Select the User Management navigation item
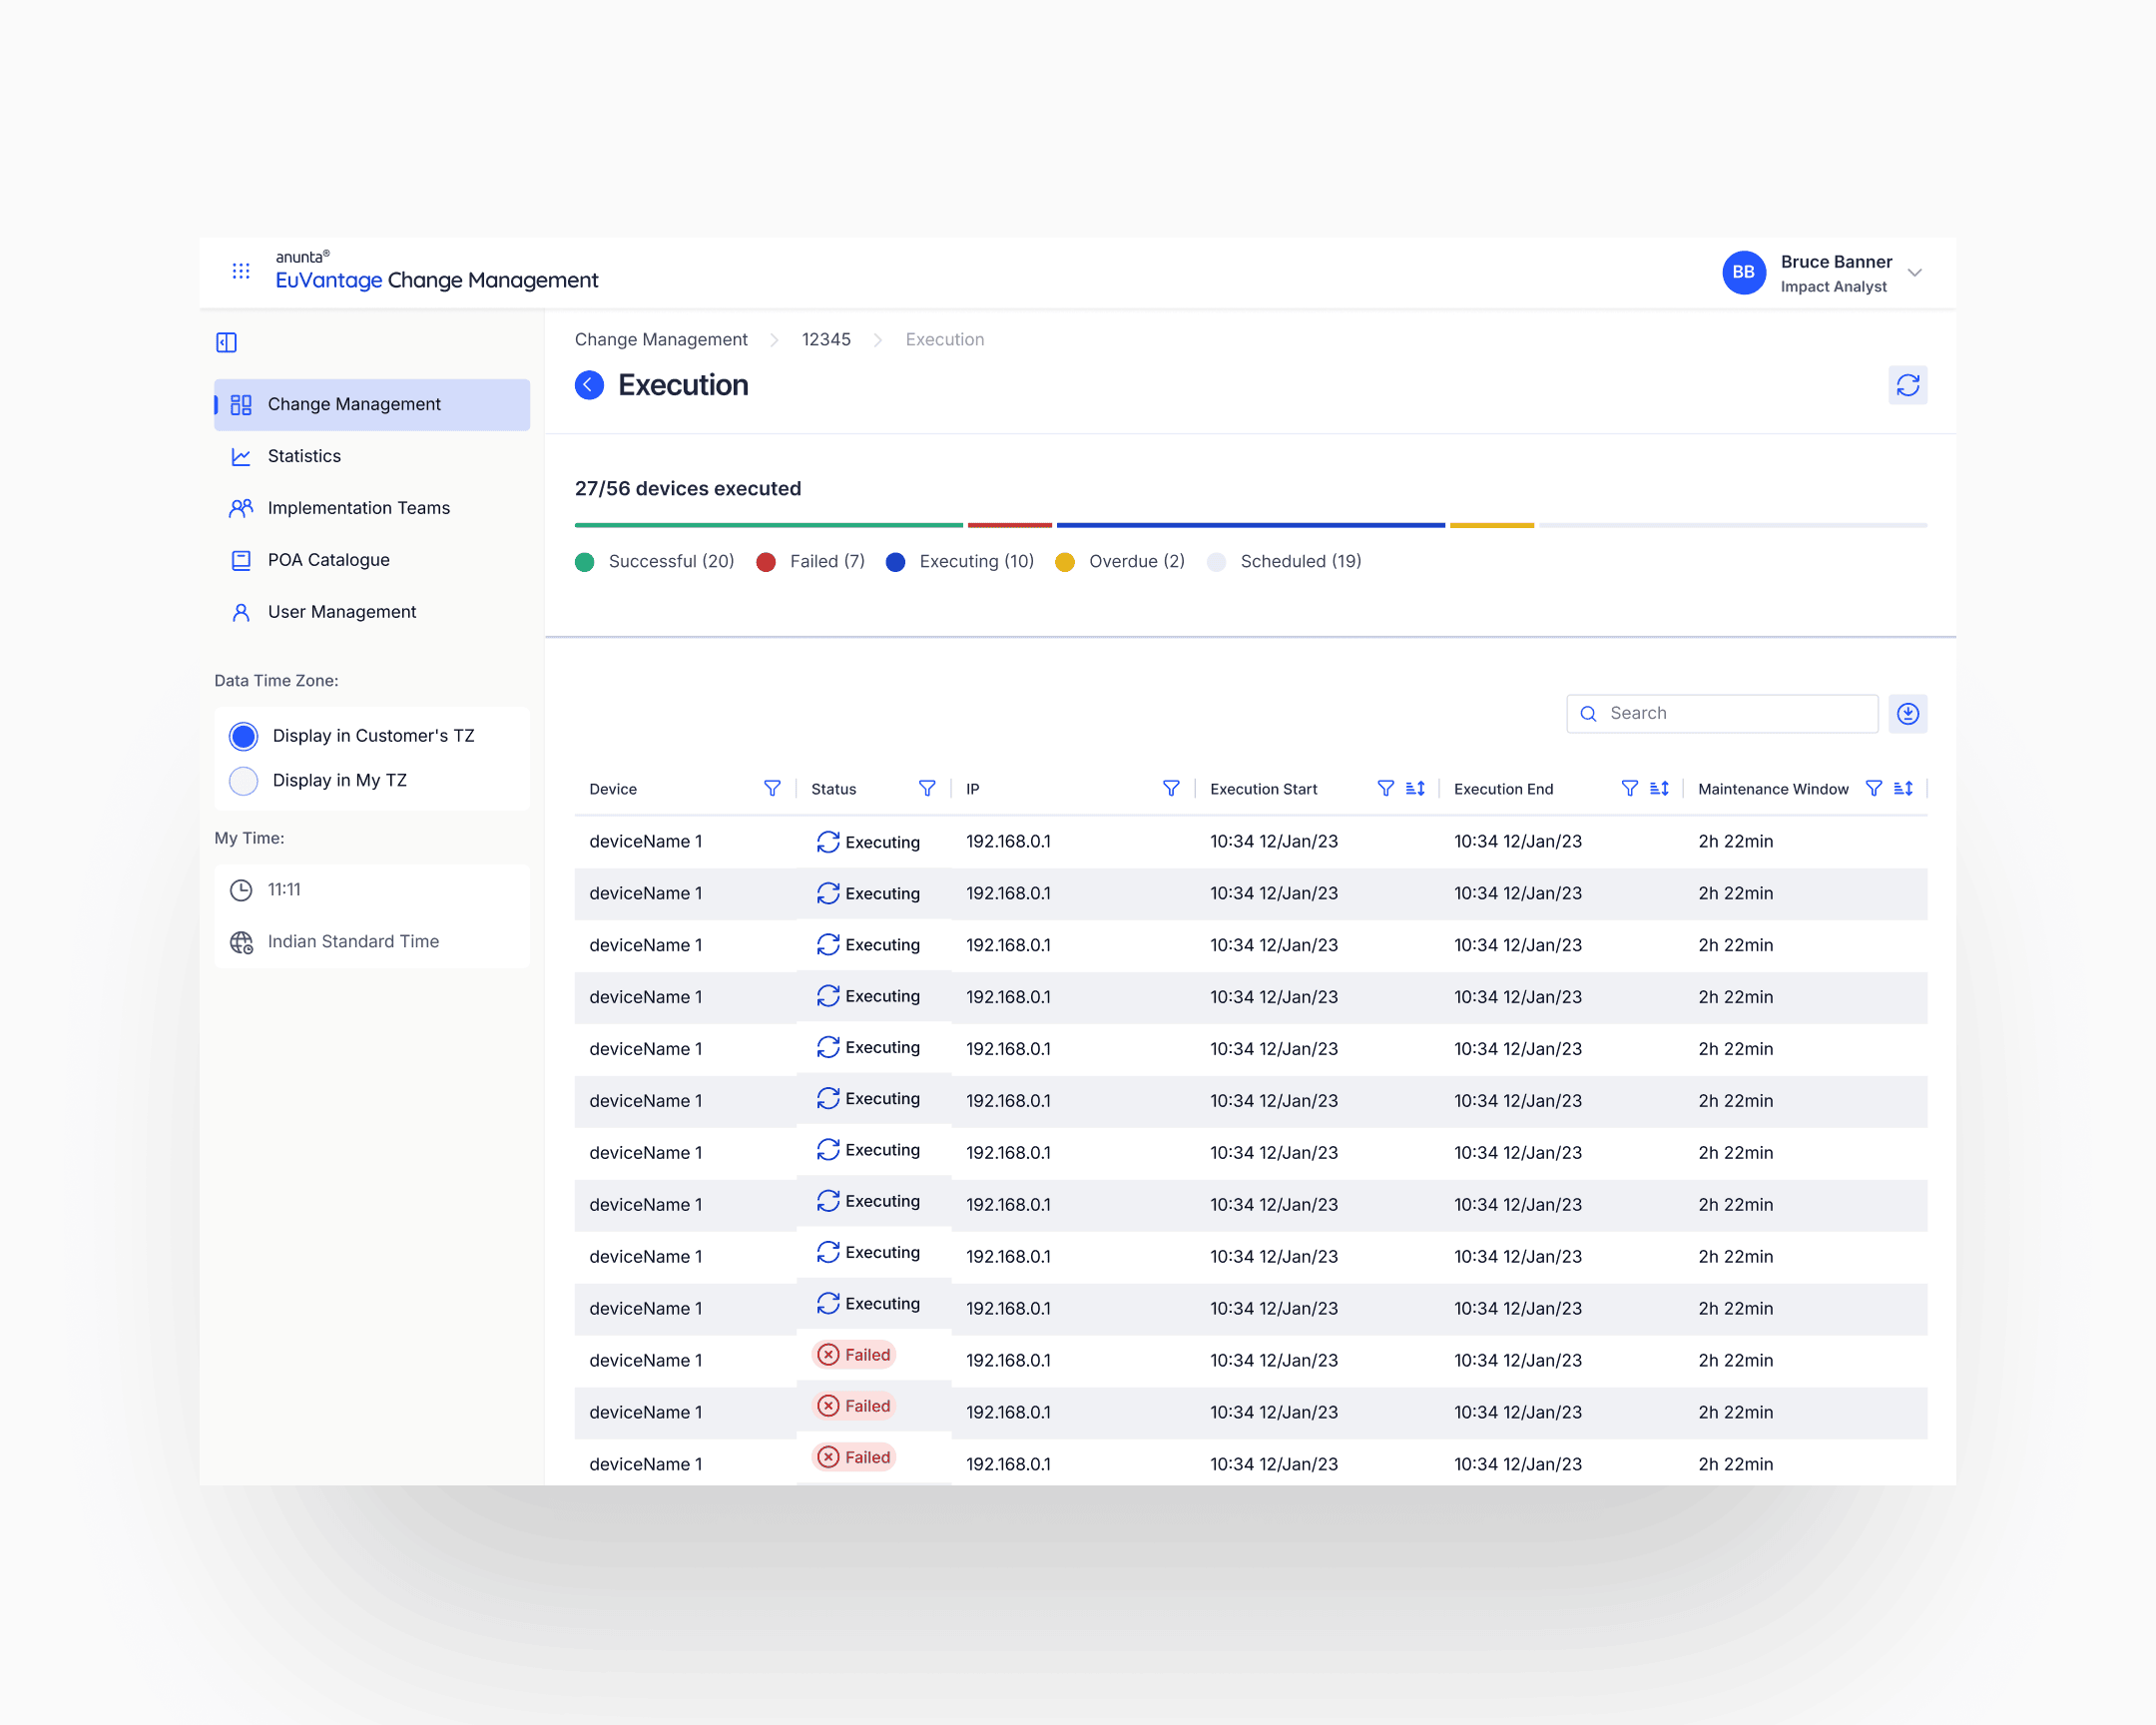This screenshot has height=1725, width=2156. pos(341,611)
